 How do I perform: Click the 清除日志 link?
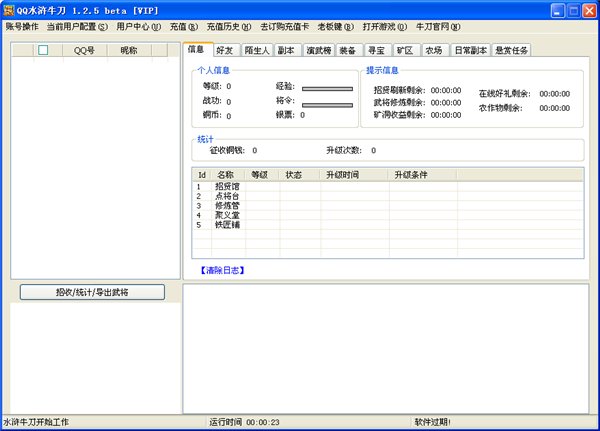(x=221, y=270)
